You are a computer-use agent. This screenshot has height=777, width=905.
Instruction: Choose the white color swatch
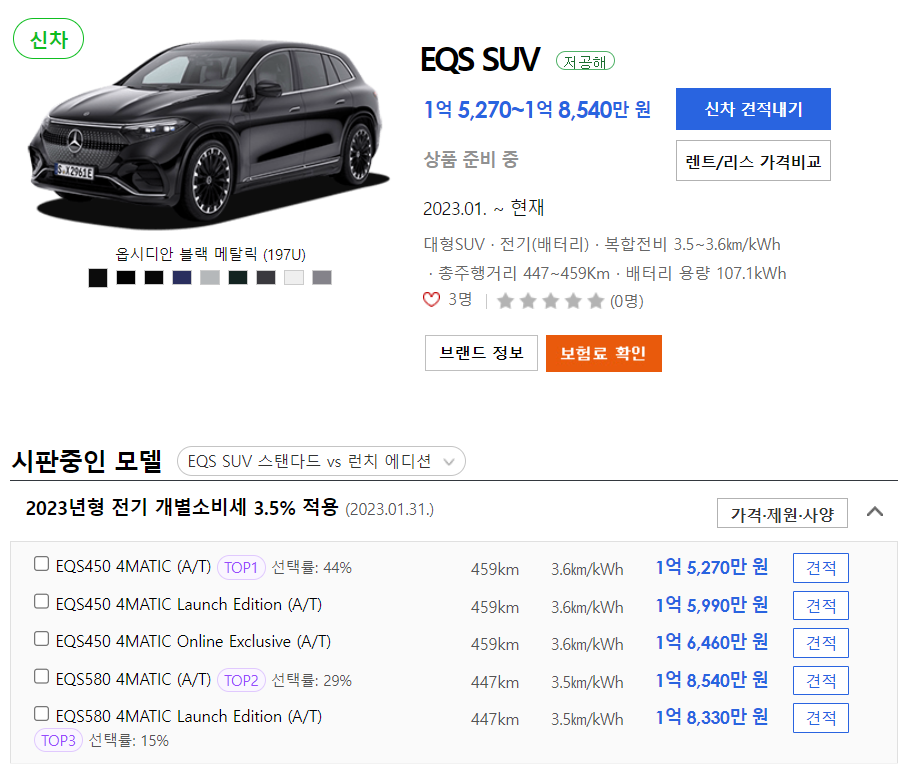tap(294, 278)
